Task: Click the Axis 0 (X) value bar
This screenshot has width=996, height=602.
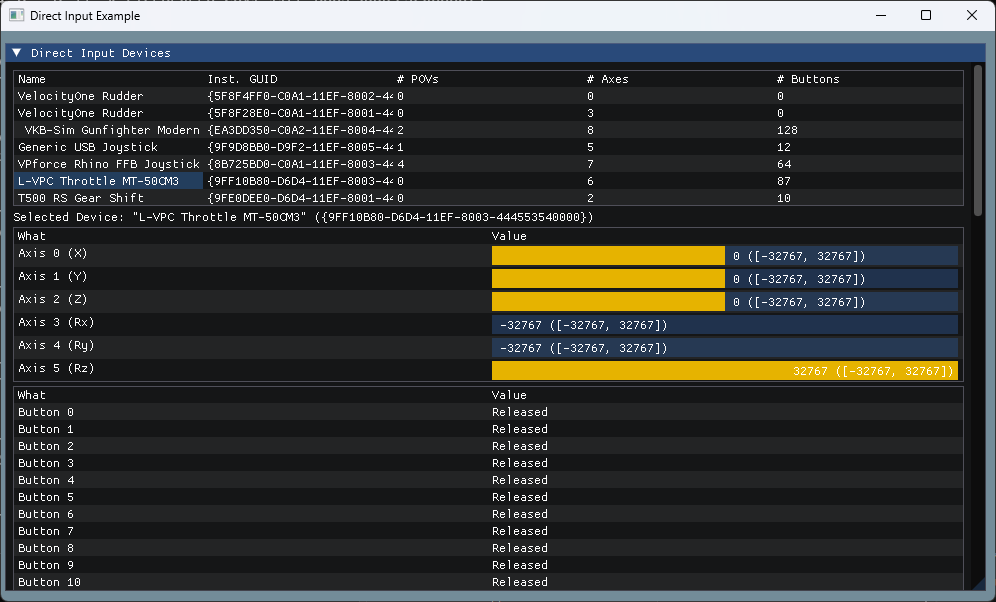Action: pyautogui.click(x=608, y=255)
